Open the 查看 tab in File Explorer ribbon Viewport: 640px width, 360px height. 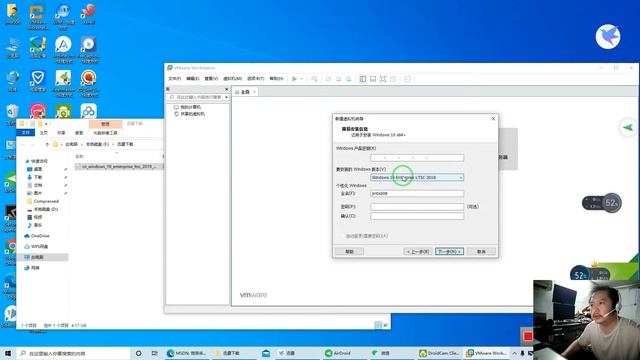click(x=79, y=133)
